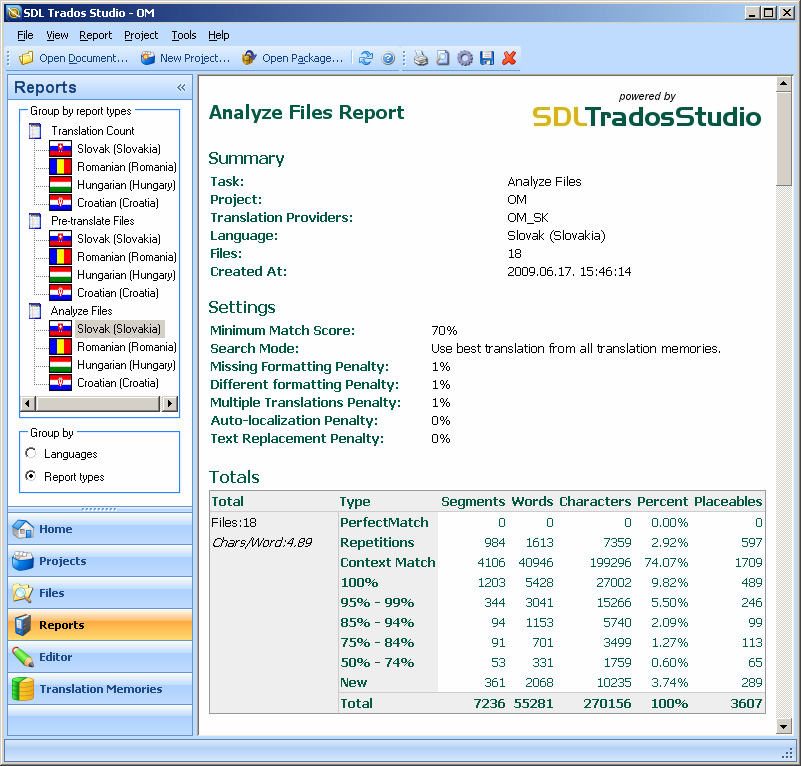Switch to the Translation Memories view

[x=100, y=689]
